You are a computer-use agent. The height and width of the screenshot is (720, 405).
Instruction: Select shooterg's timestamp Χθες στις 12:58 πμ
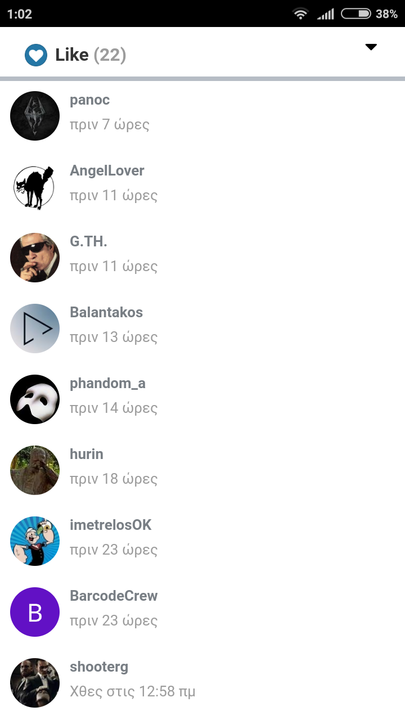pyautogui.click(x=132, y=691)
